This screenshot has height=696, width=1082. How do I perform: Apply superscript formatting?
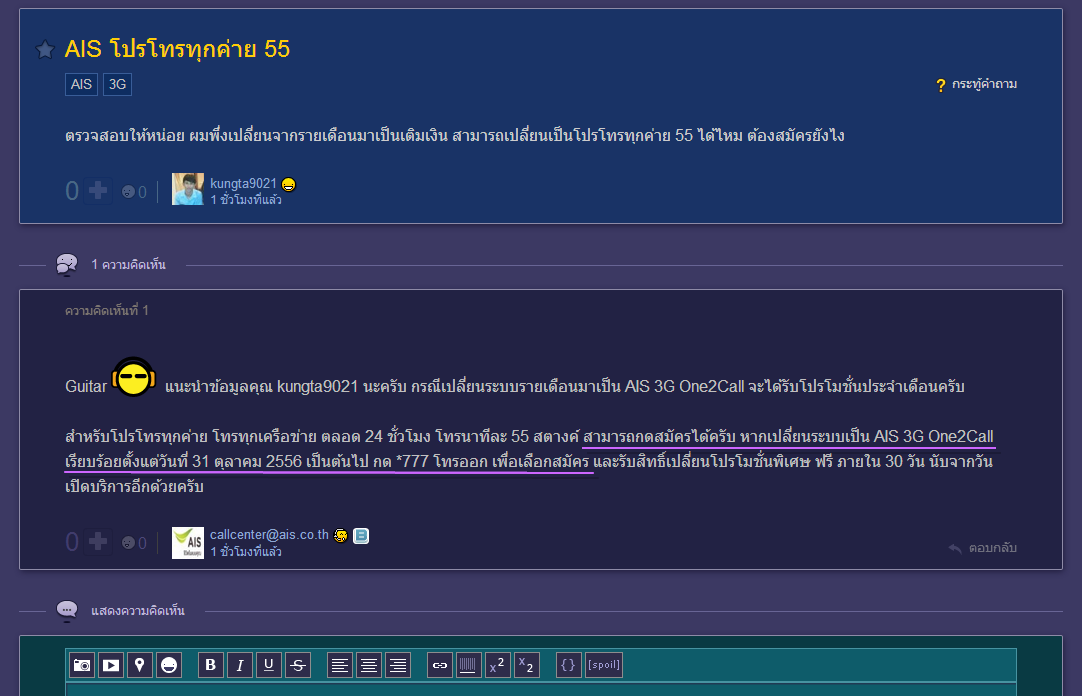[x=498, y=665]
